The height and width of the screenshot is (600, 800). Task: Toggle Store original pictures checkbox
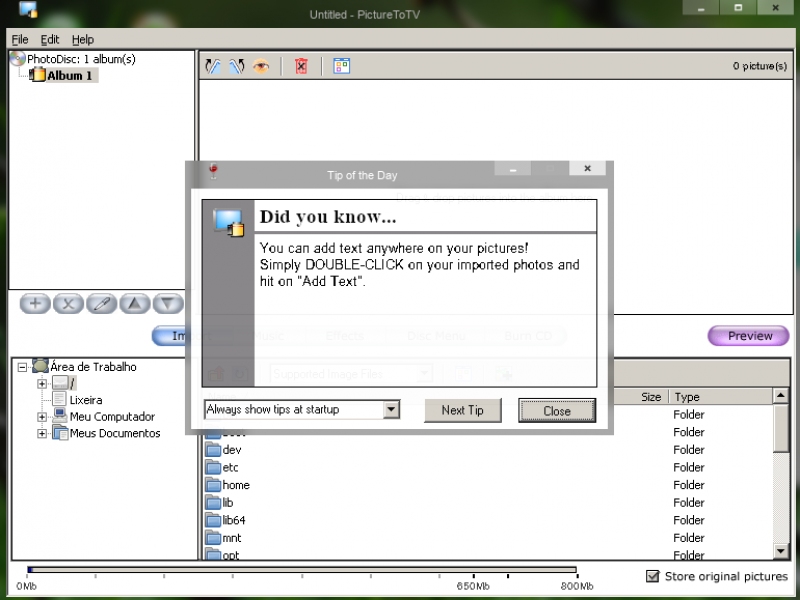pos(653,576)
